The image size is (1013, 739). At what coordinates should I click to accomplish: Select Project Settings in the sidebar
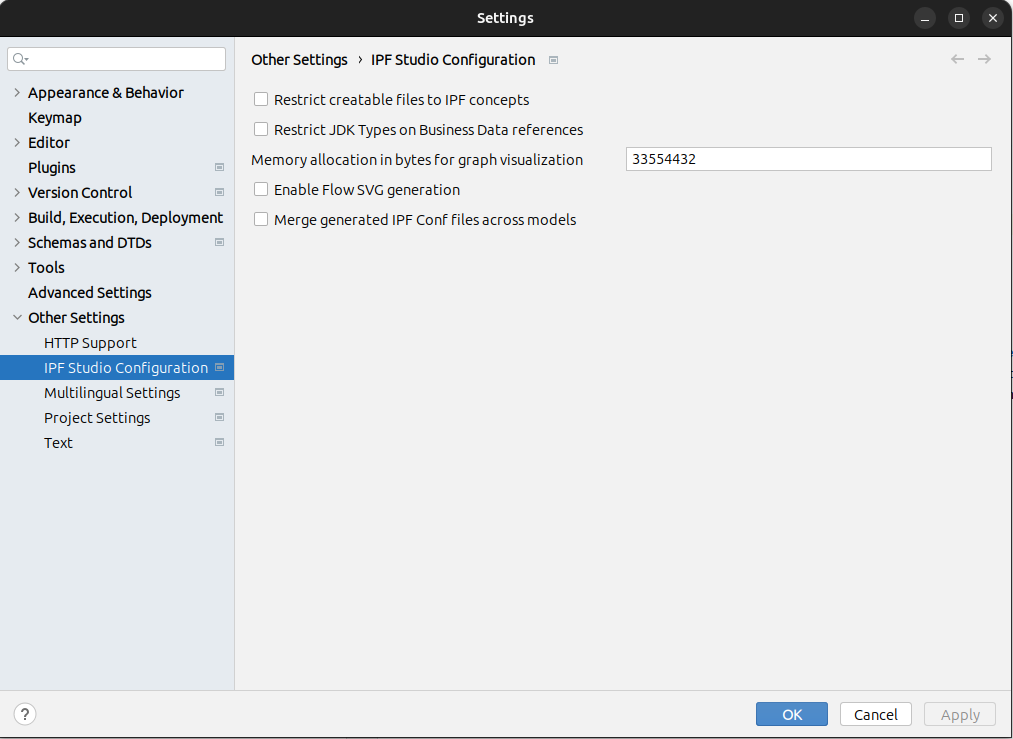[96, 417]
